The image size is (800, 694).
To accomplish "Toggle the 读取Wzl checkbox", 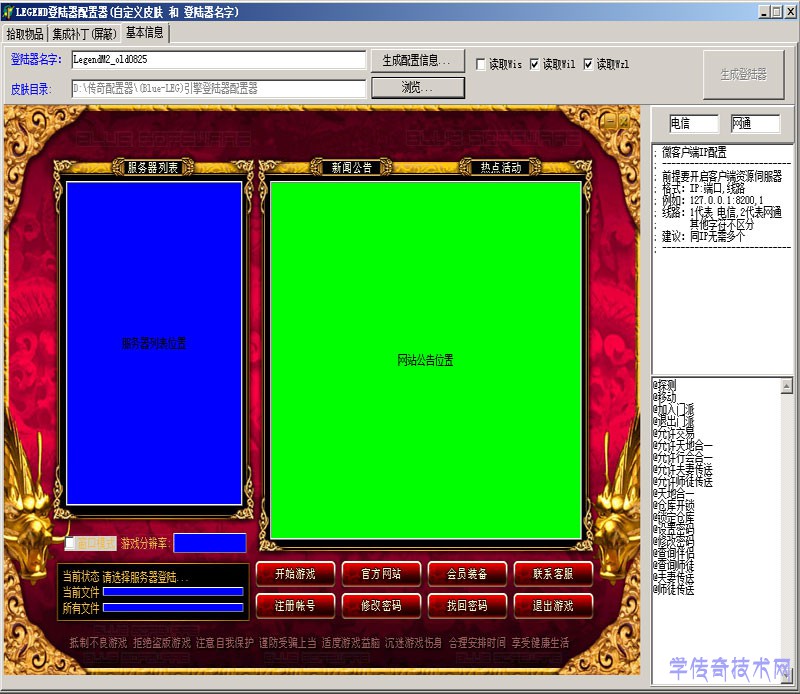I will tap(589, 64).
